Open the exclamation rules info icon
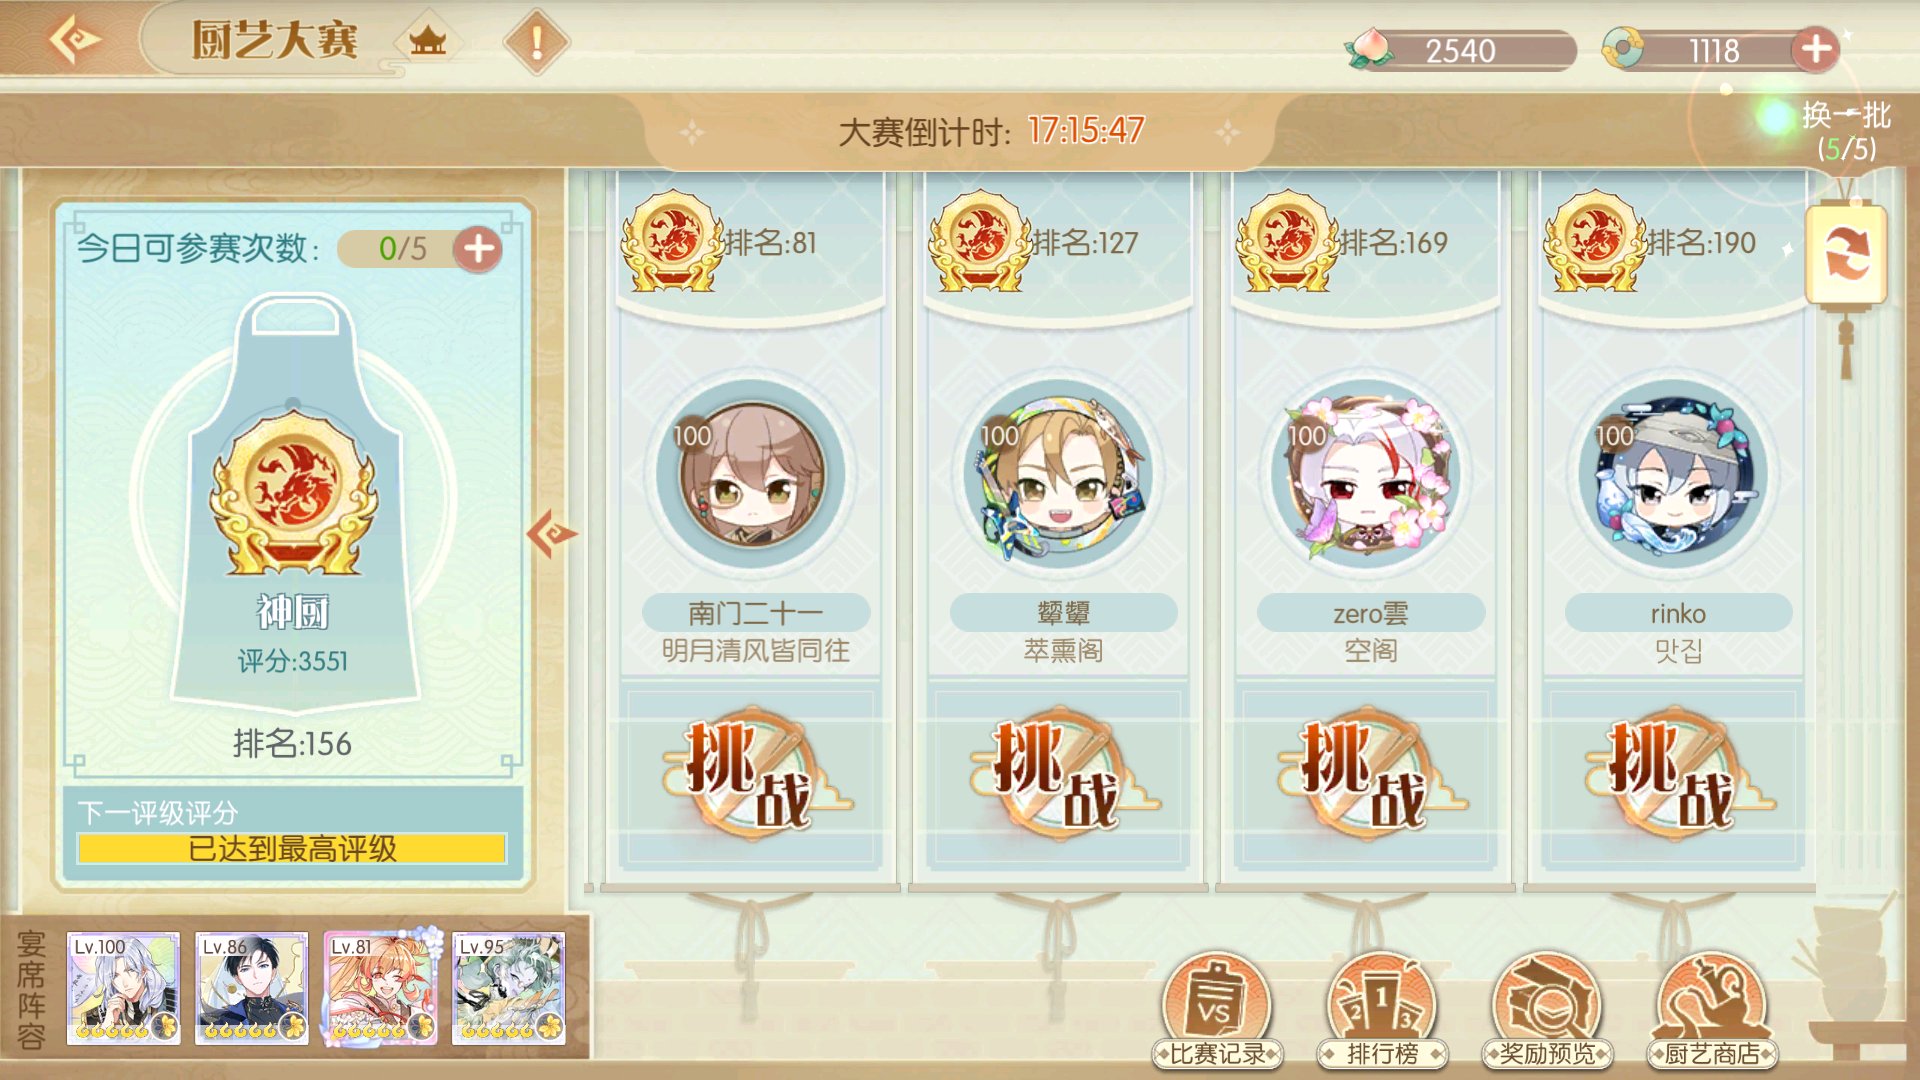1920x1080 pixels. coord(536,42)
